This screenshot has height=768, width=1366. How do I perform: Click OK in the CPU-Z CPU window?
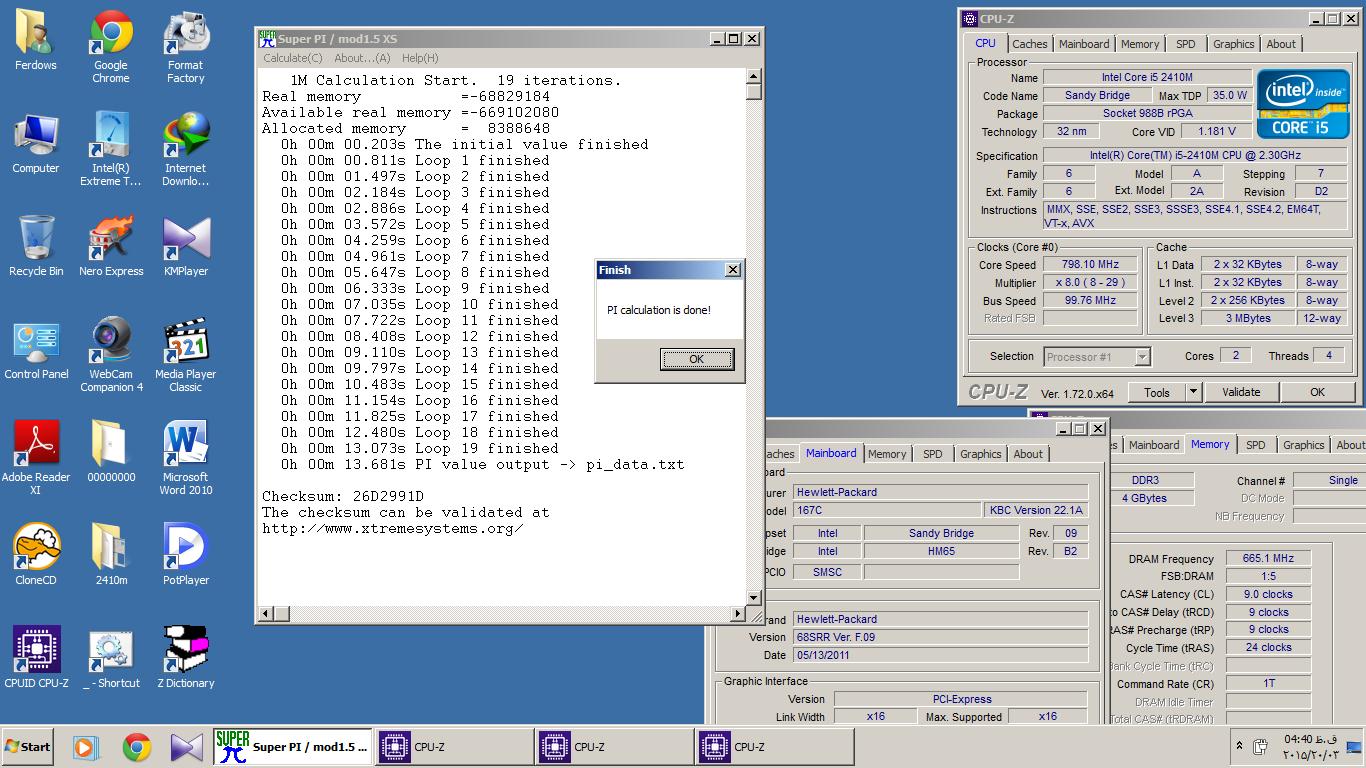click(x=1317, y=392)
